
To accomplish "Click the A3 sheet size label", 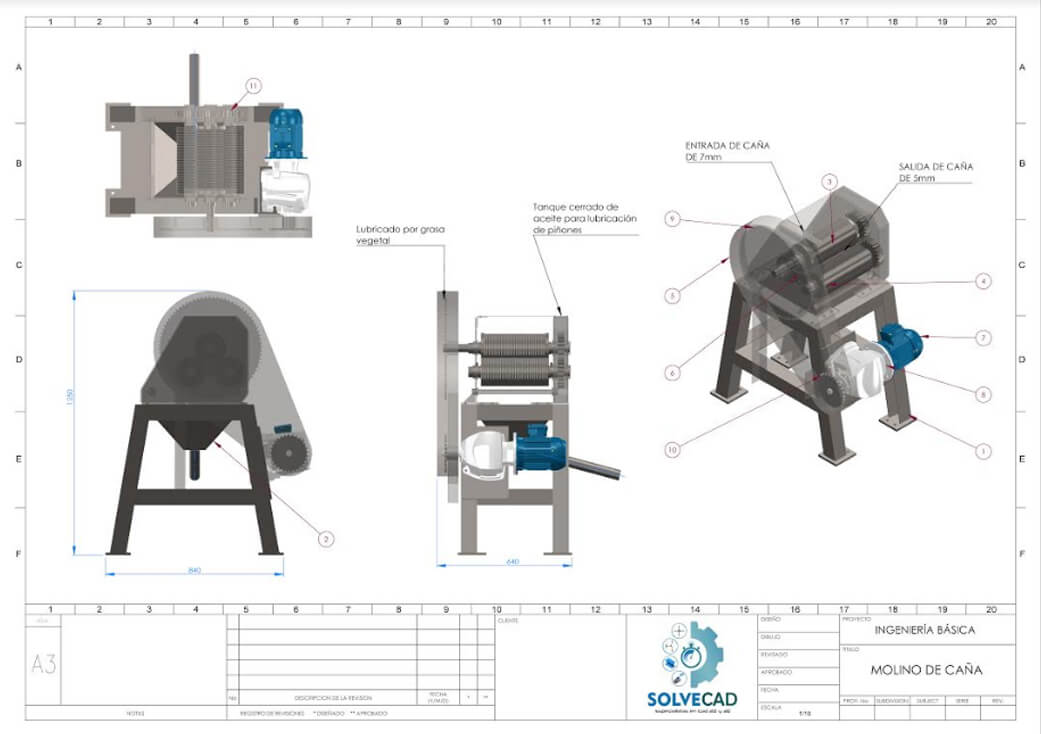I will tap(44, 664).
